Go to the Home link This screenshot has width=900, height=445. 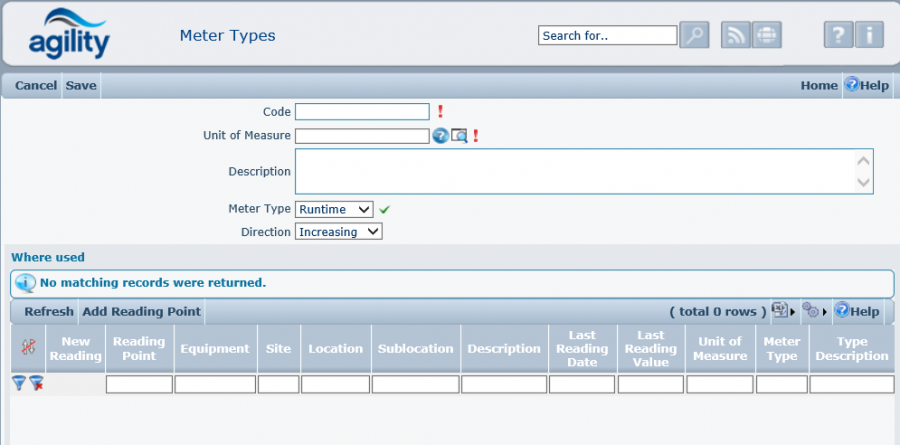[819, 85]
